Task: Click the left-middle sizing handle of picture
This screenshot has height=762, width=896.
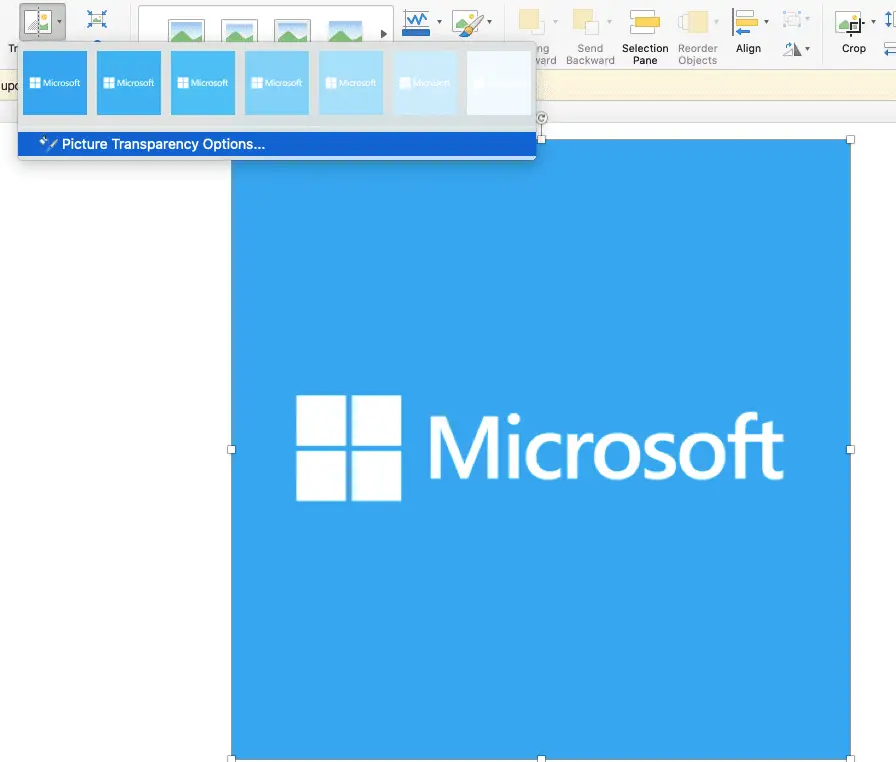Action: (231, 450)
